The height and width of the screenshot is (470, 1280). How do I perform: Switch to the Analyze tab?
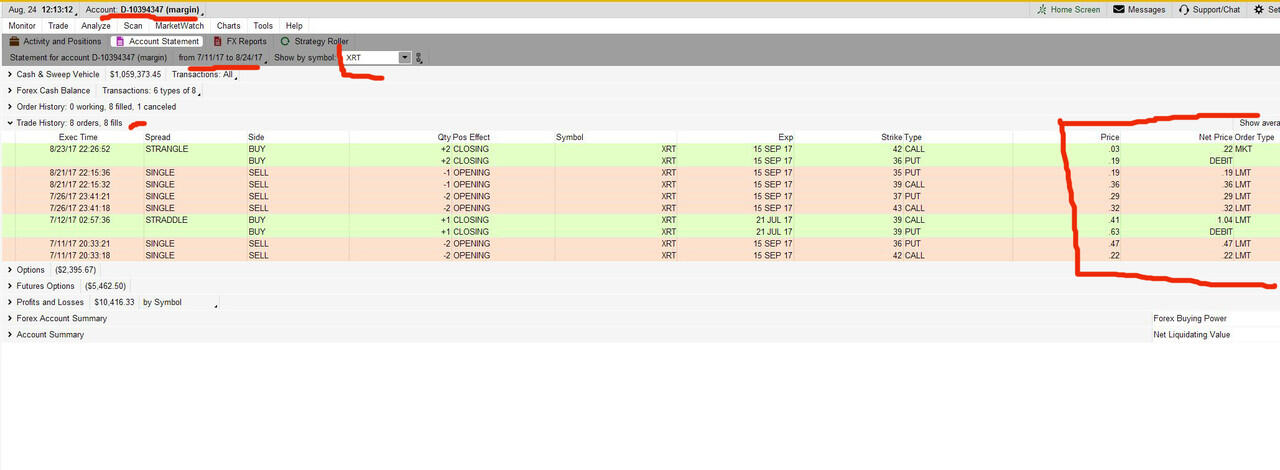click(96, 25)
